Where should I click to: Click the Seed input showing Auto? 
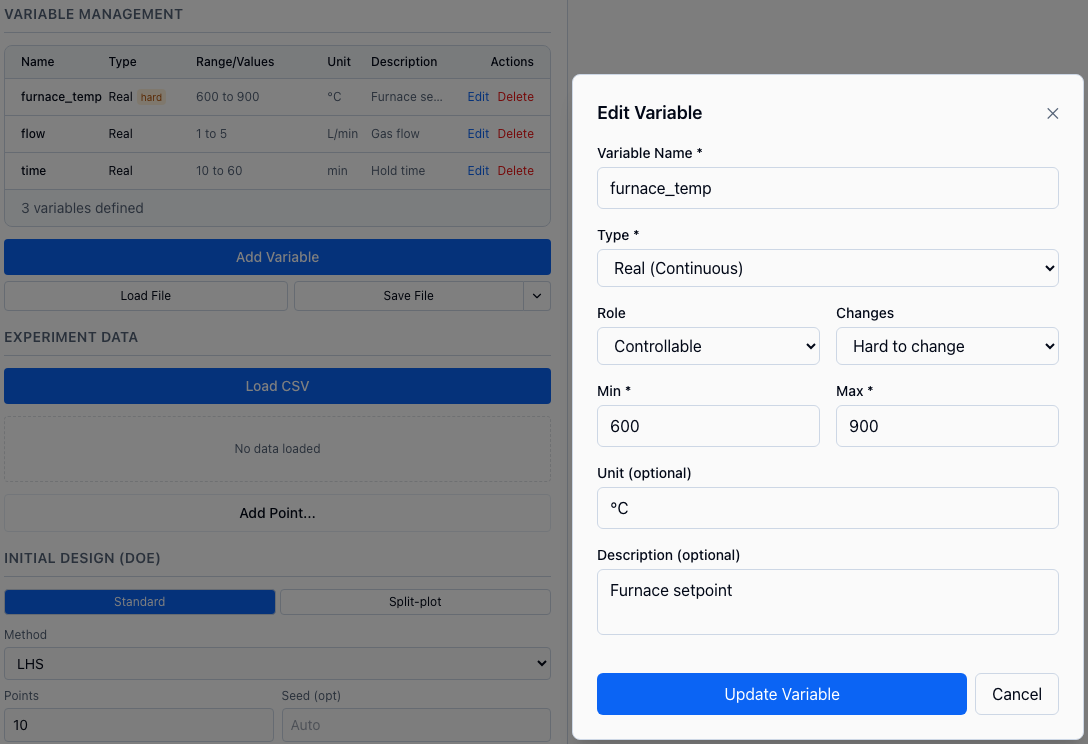[x=416, y=725]
